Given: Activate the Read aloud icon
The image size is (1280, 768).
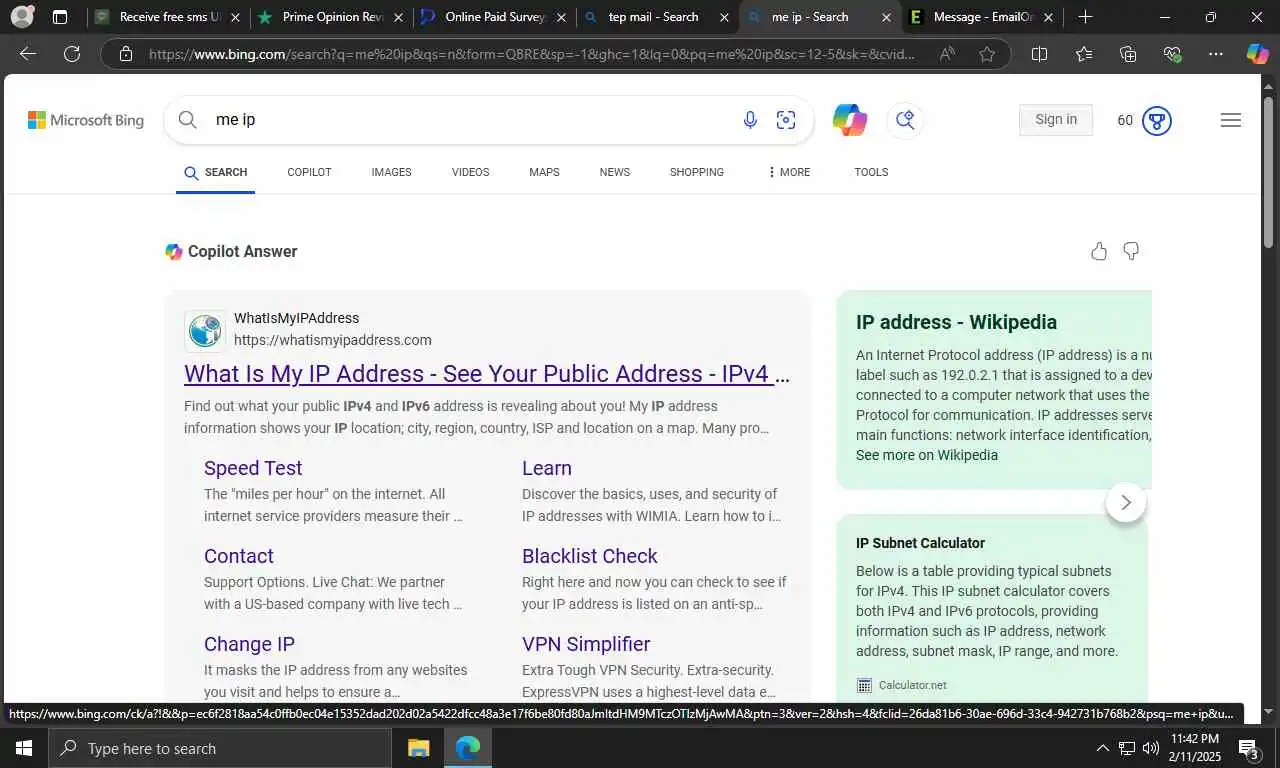Looking at the screenshot, I should 946,54.
